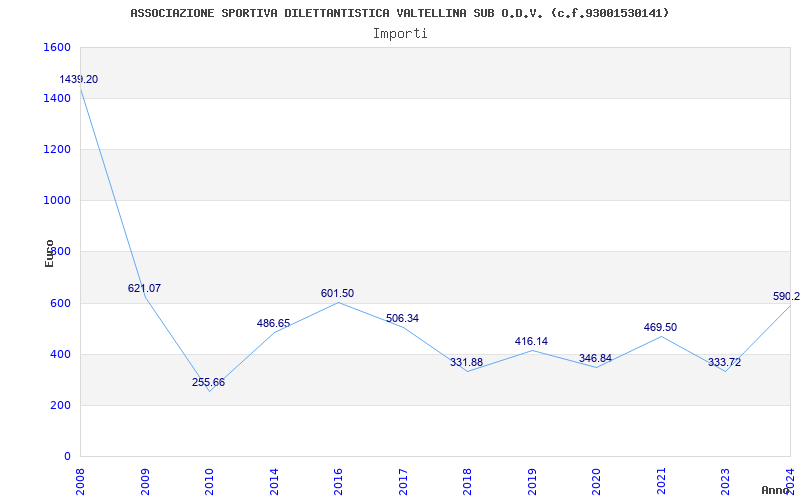800x500 pixels.
Task: Click the 1600 y-axis tick label
Action: [x=57, y=47]
